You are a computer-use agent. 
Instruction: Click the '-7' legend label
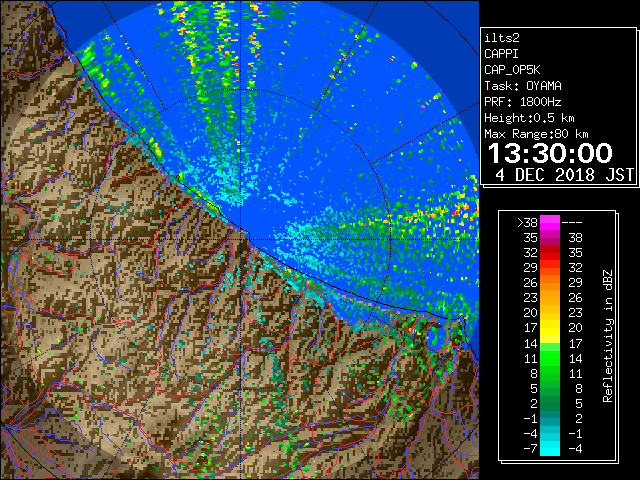530,449
